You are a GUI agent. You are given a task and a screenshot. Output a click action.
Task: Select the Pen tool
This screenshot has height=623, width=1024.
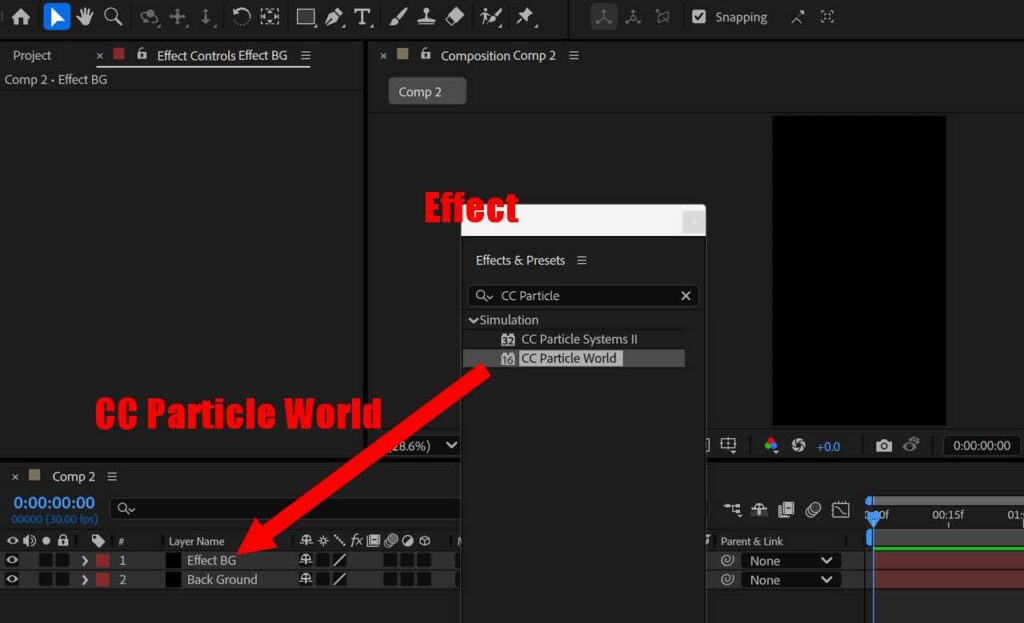(334, 17)
